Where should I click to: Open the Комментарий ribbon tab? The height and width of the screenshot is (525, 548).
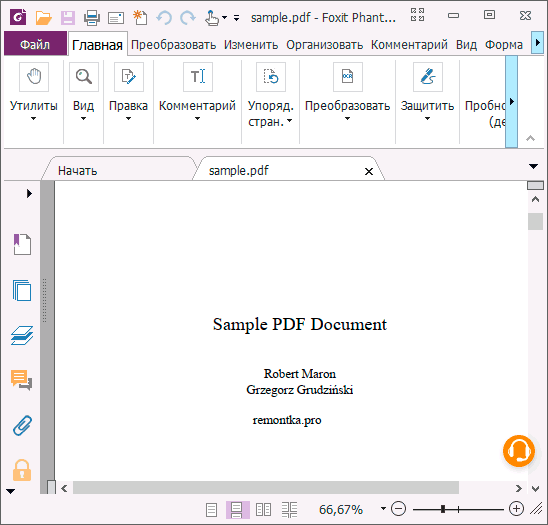[x=409, y=45]
